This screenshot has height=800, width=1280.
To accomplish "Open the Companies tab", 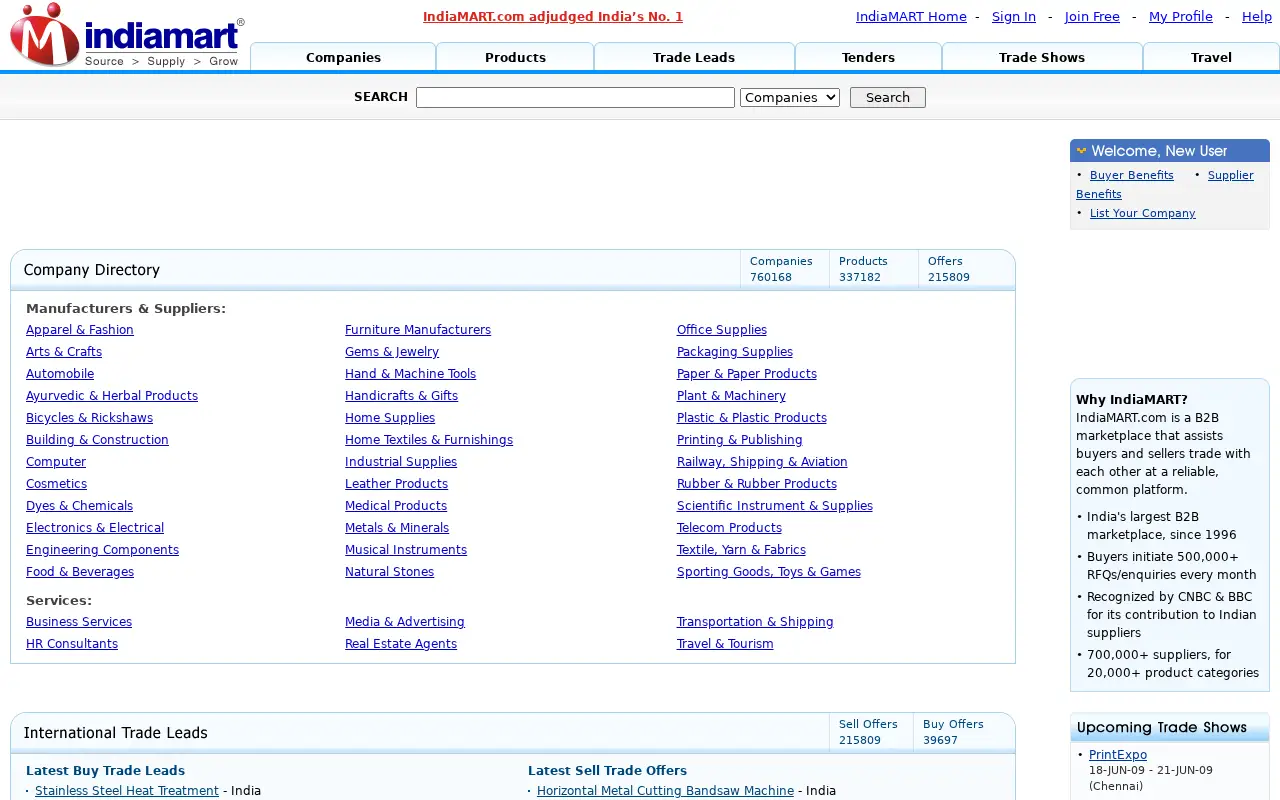I will (x=343, y=57).
